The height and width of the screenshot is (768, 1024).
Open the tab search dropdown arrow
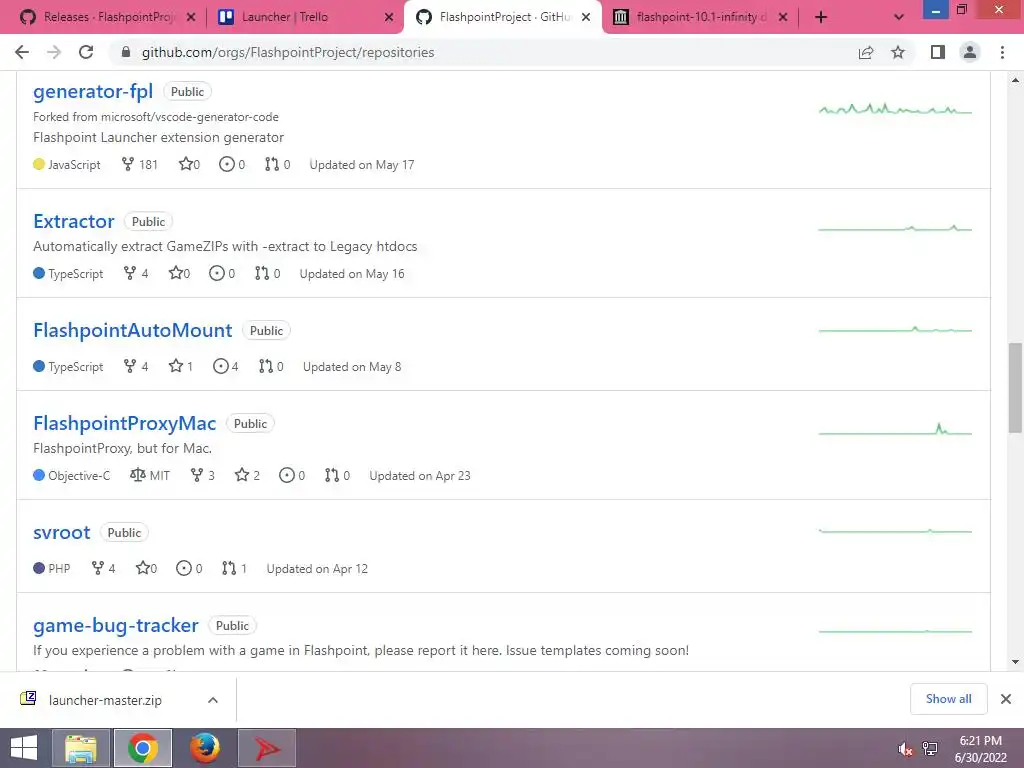899,17
